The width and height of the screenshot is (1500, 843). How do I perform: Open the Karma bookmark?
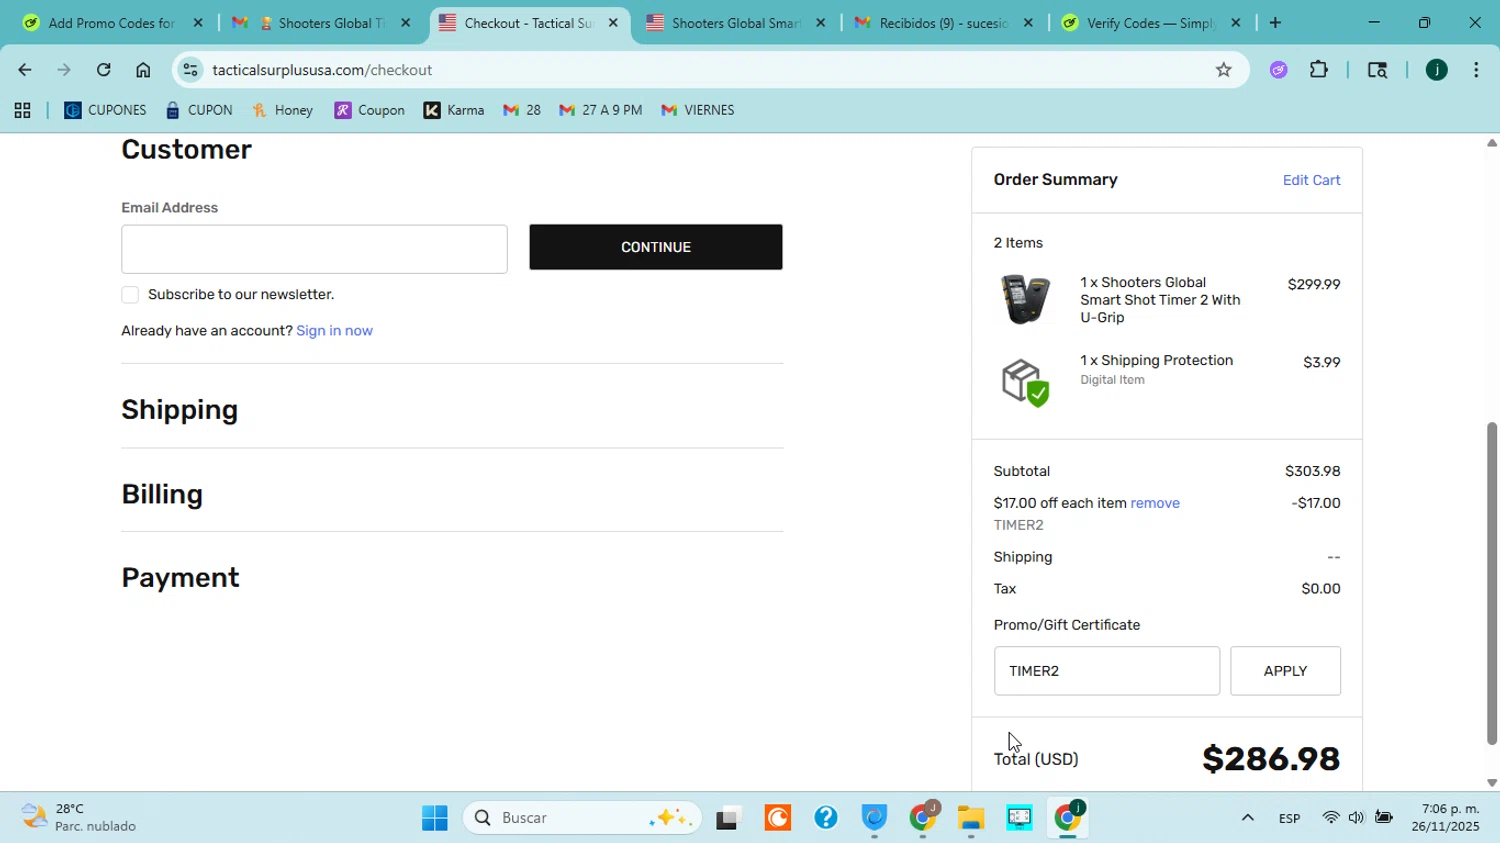tap(454, 111)
